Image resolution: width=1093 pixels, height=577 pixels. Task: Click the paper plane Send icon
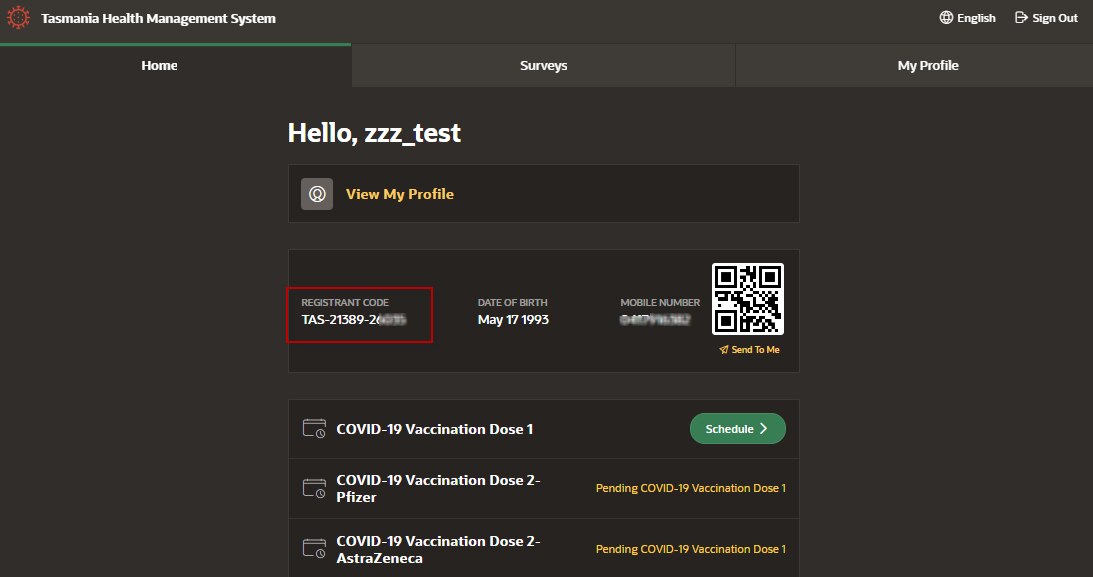click(x=724, y=350)
